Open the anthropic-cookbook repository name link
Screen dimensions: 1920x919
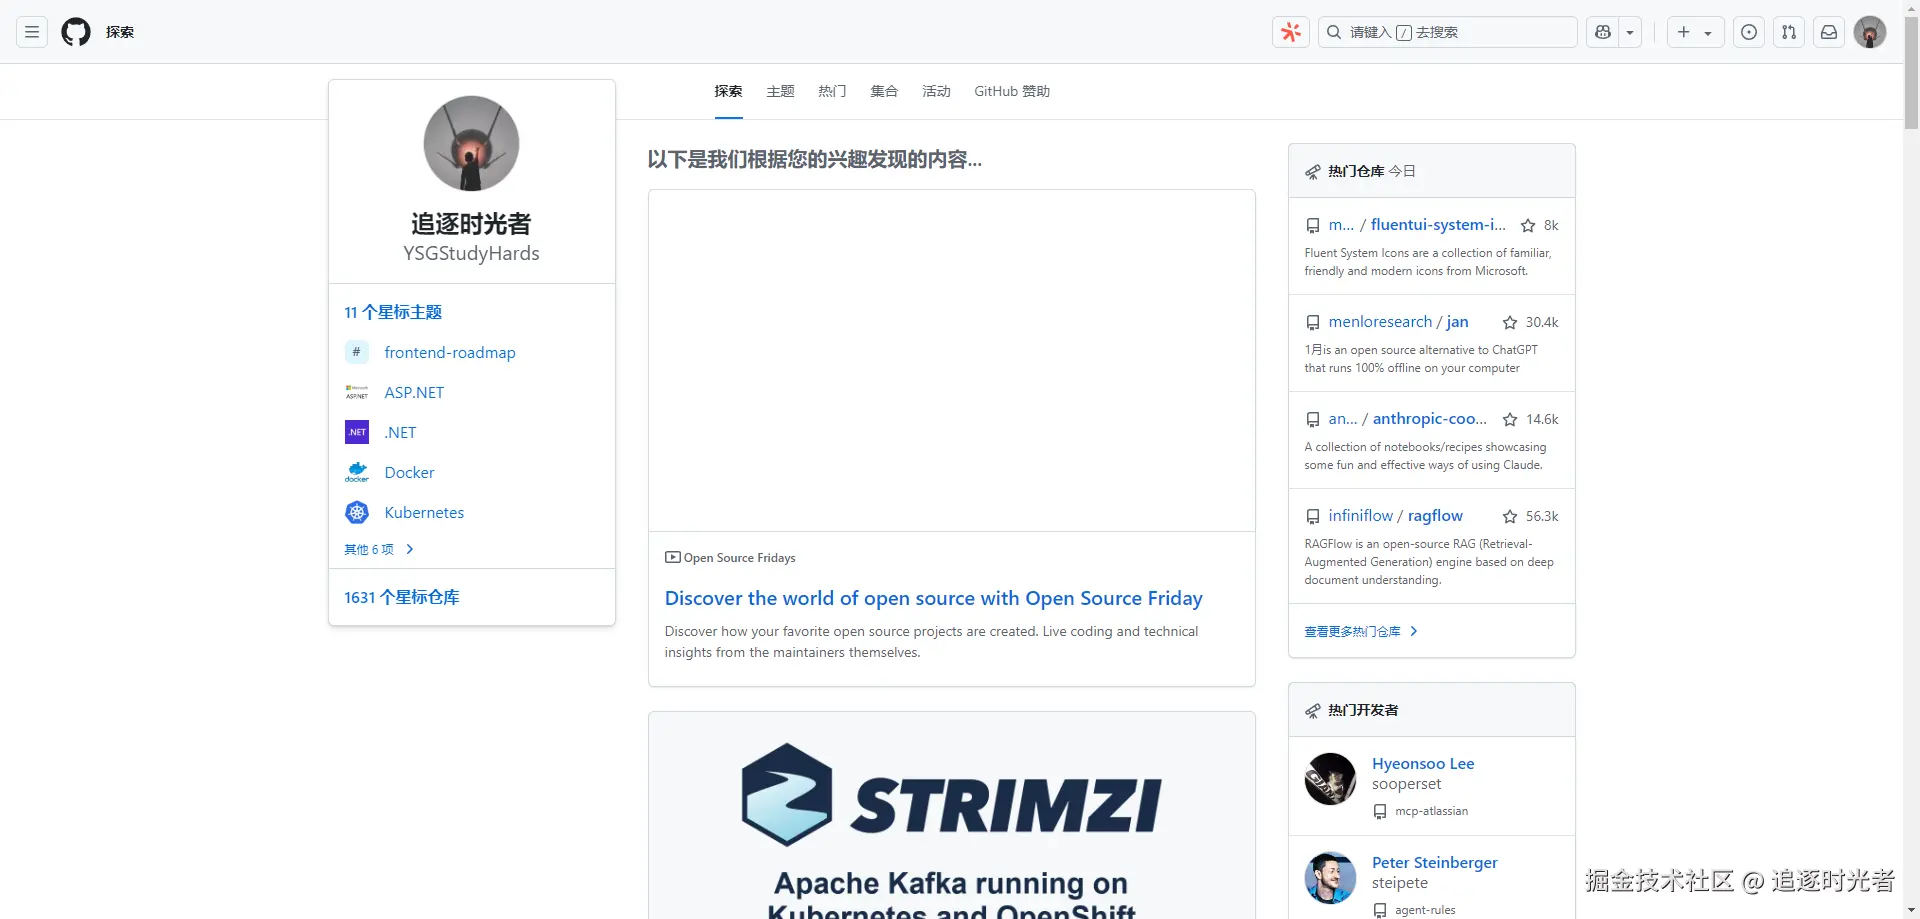[1430, 419]
